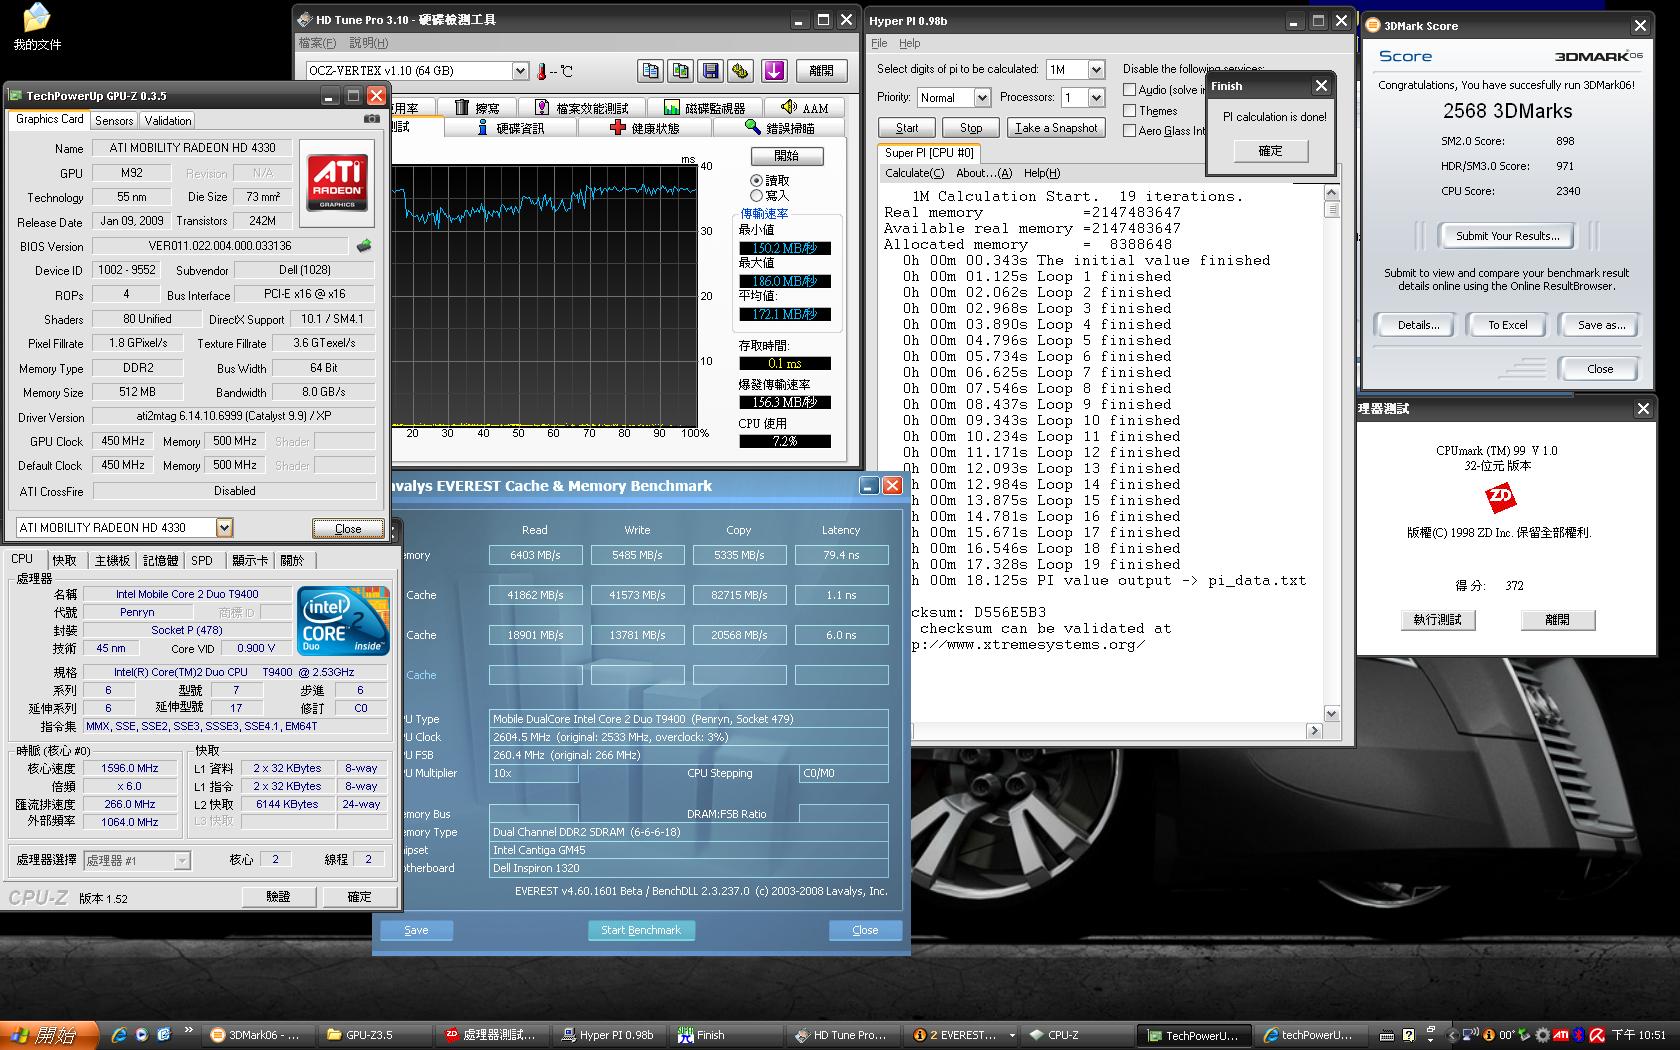Click Start button in Hyper PI
This screenshot has height=1050, width=1680.
pyautogui.click(x=907, y=128)
